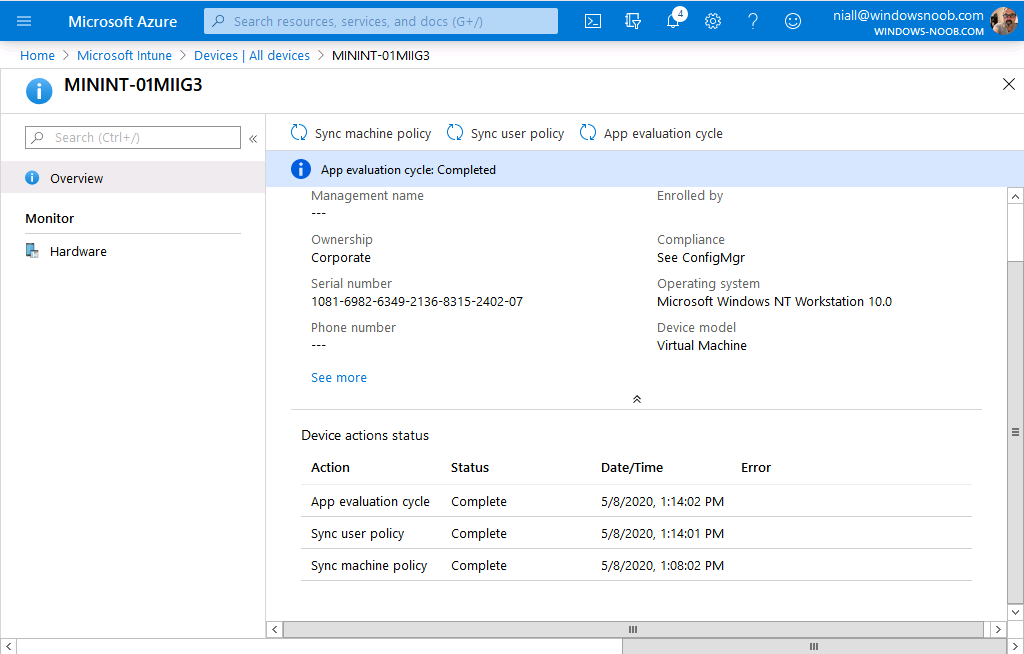
Task: Click the panel's vertical scrollbar thumb
Action: 1015,432
